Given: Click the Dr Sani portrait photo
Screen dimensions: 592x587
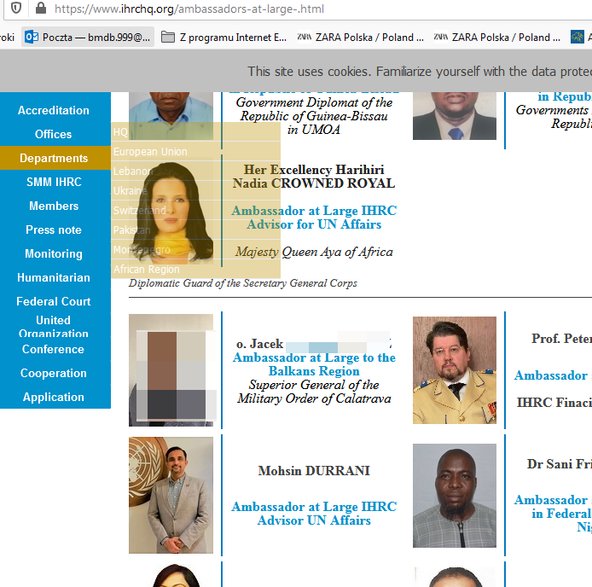Looking at the screenshot, I should point(455,496).
